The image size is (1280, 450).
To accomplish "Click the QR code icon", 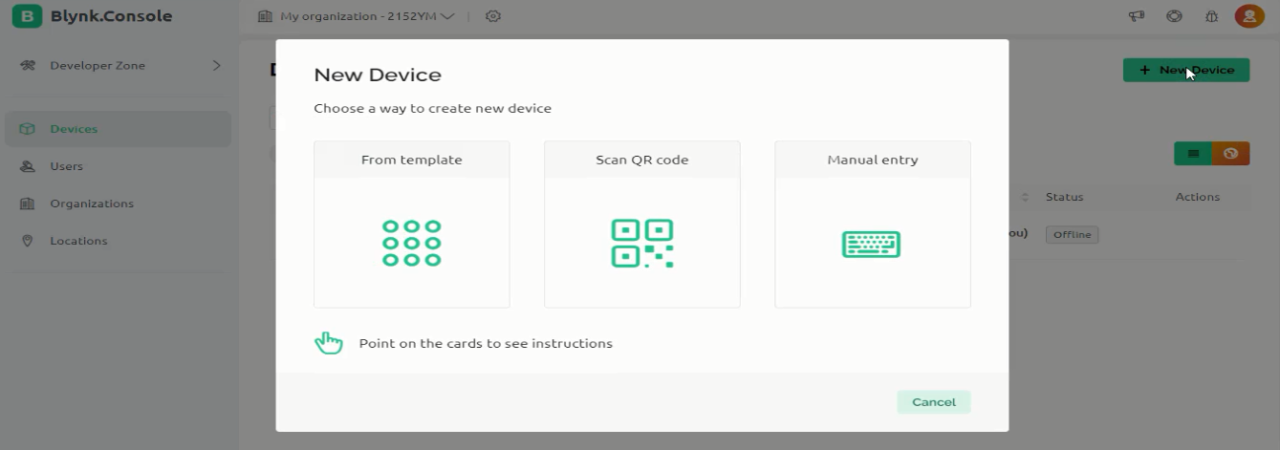I will (642, 243).
